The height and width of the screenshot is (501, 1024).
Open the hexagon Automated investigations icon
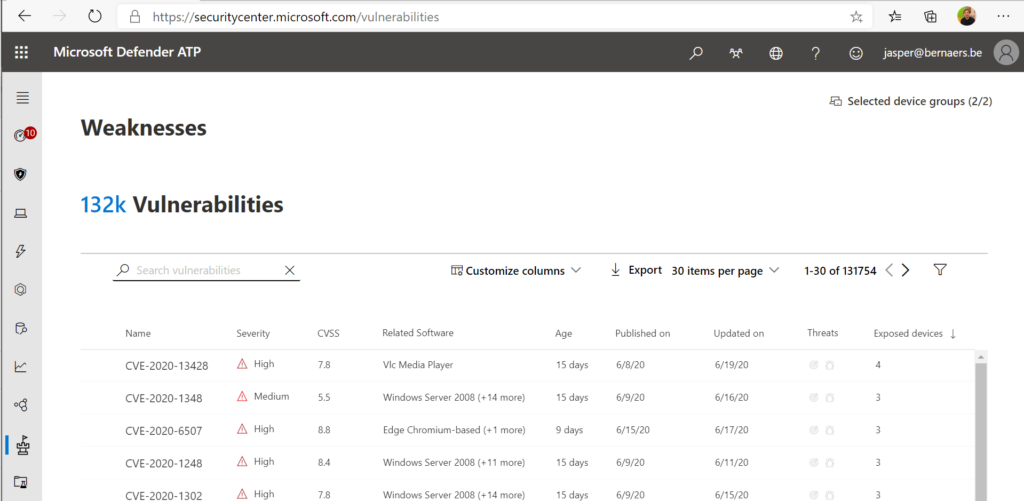pyautogui.click(x=21, y=289)
